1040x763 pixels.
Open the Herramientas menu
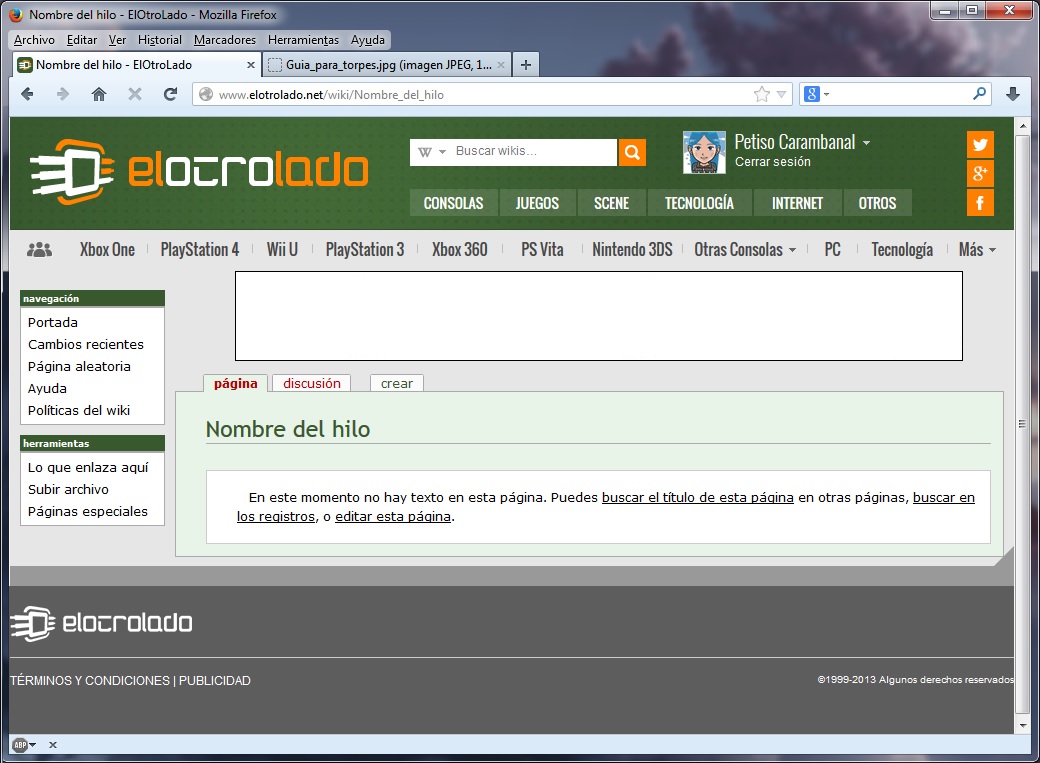(x=303, y=40)
